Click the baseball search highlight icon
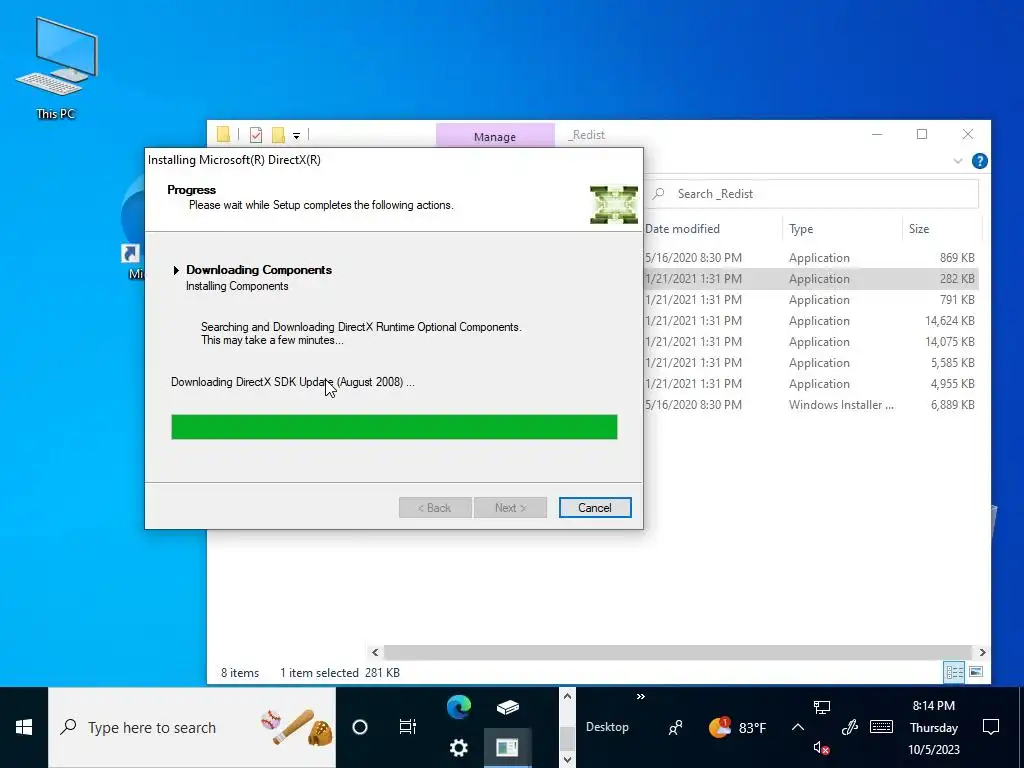The height and width of the screenshot is (768, 1024). pos(297,728)
